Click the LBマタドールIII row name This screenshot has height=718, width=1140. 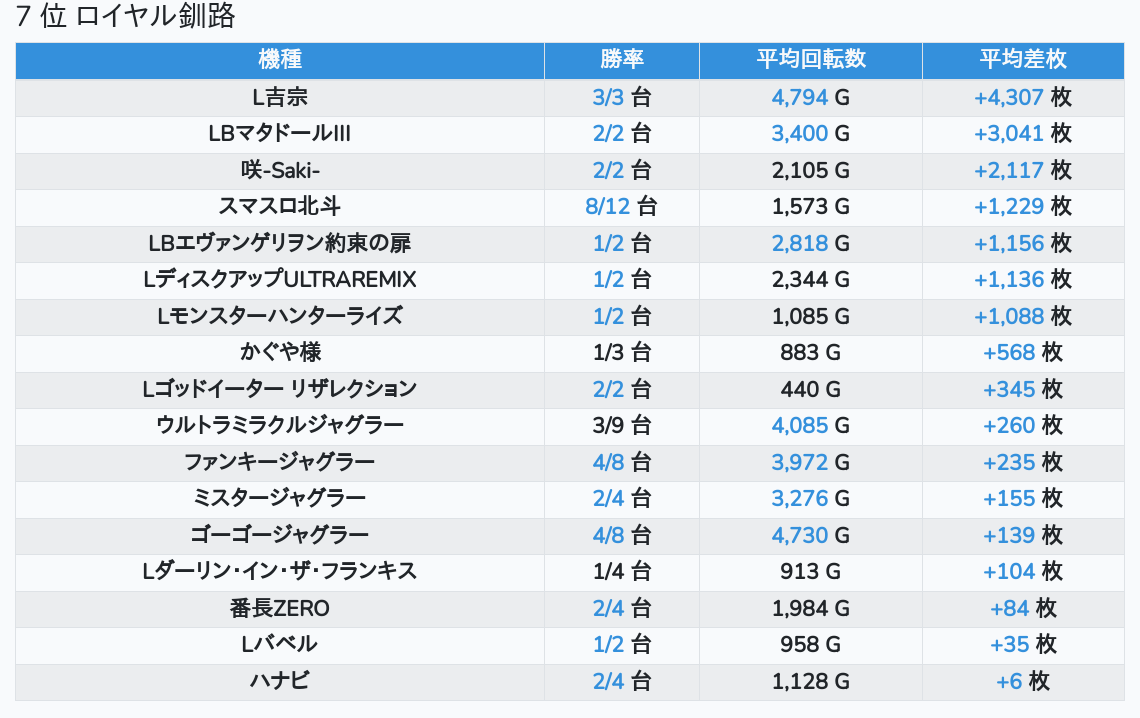click(280, 134)
